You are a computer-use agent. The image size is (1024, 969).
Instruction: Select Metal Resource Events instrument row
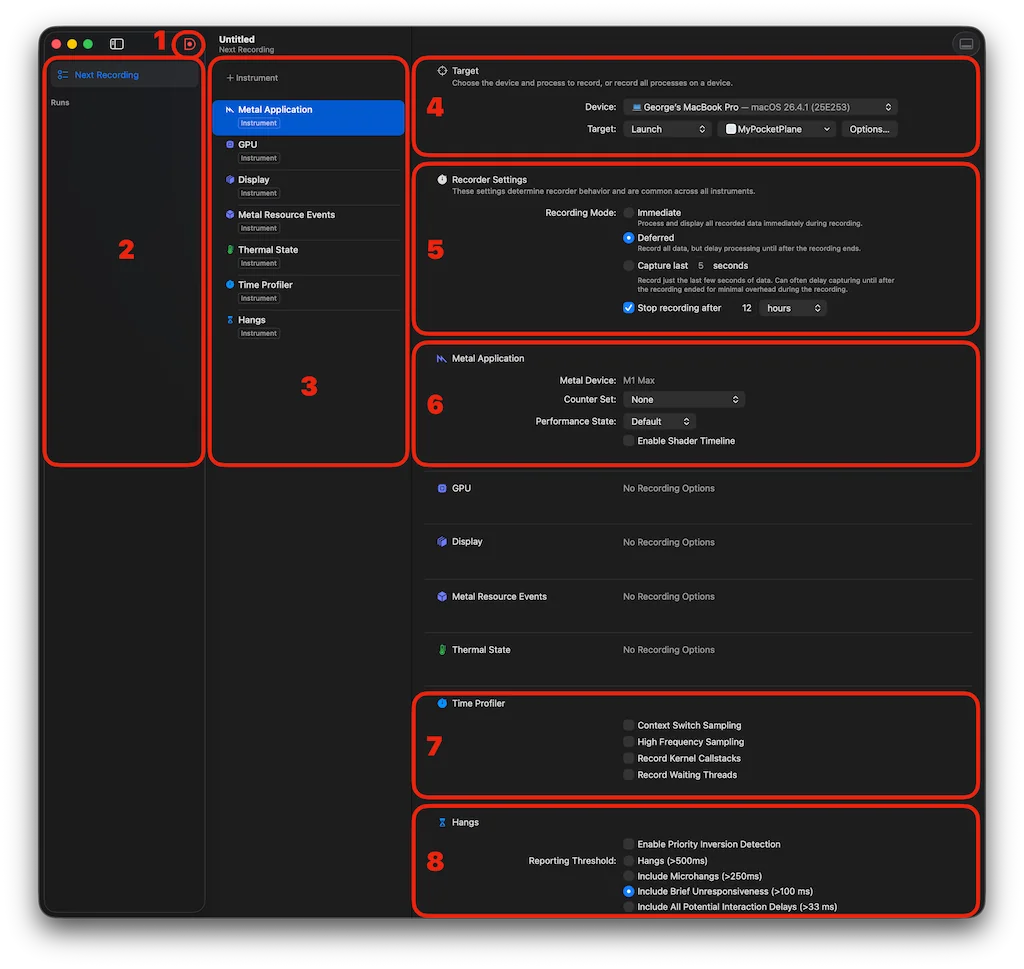click(x=308, y=221)
